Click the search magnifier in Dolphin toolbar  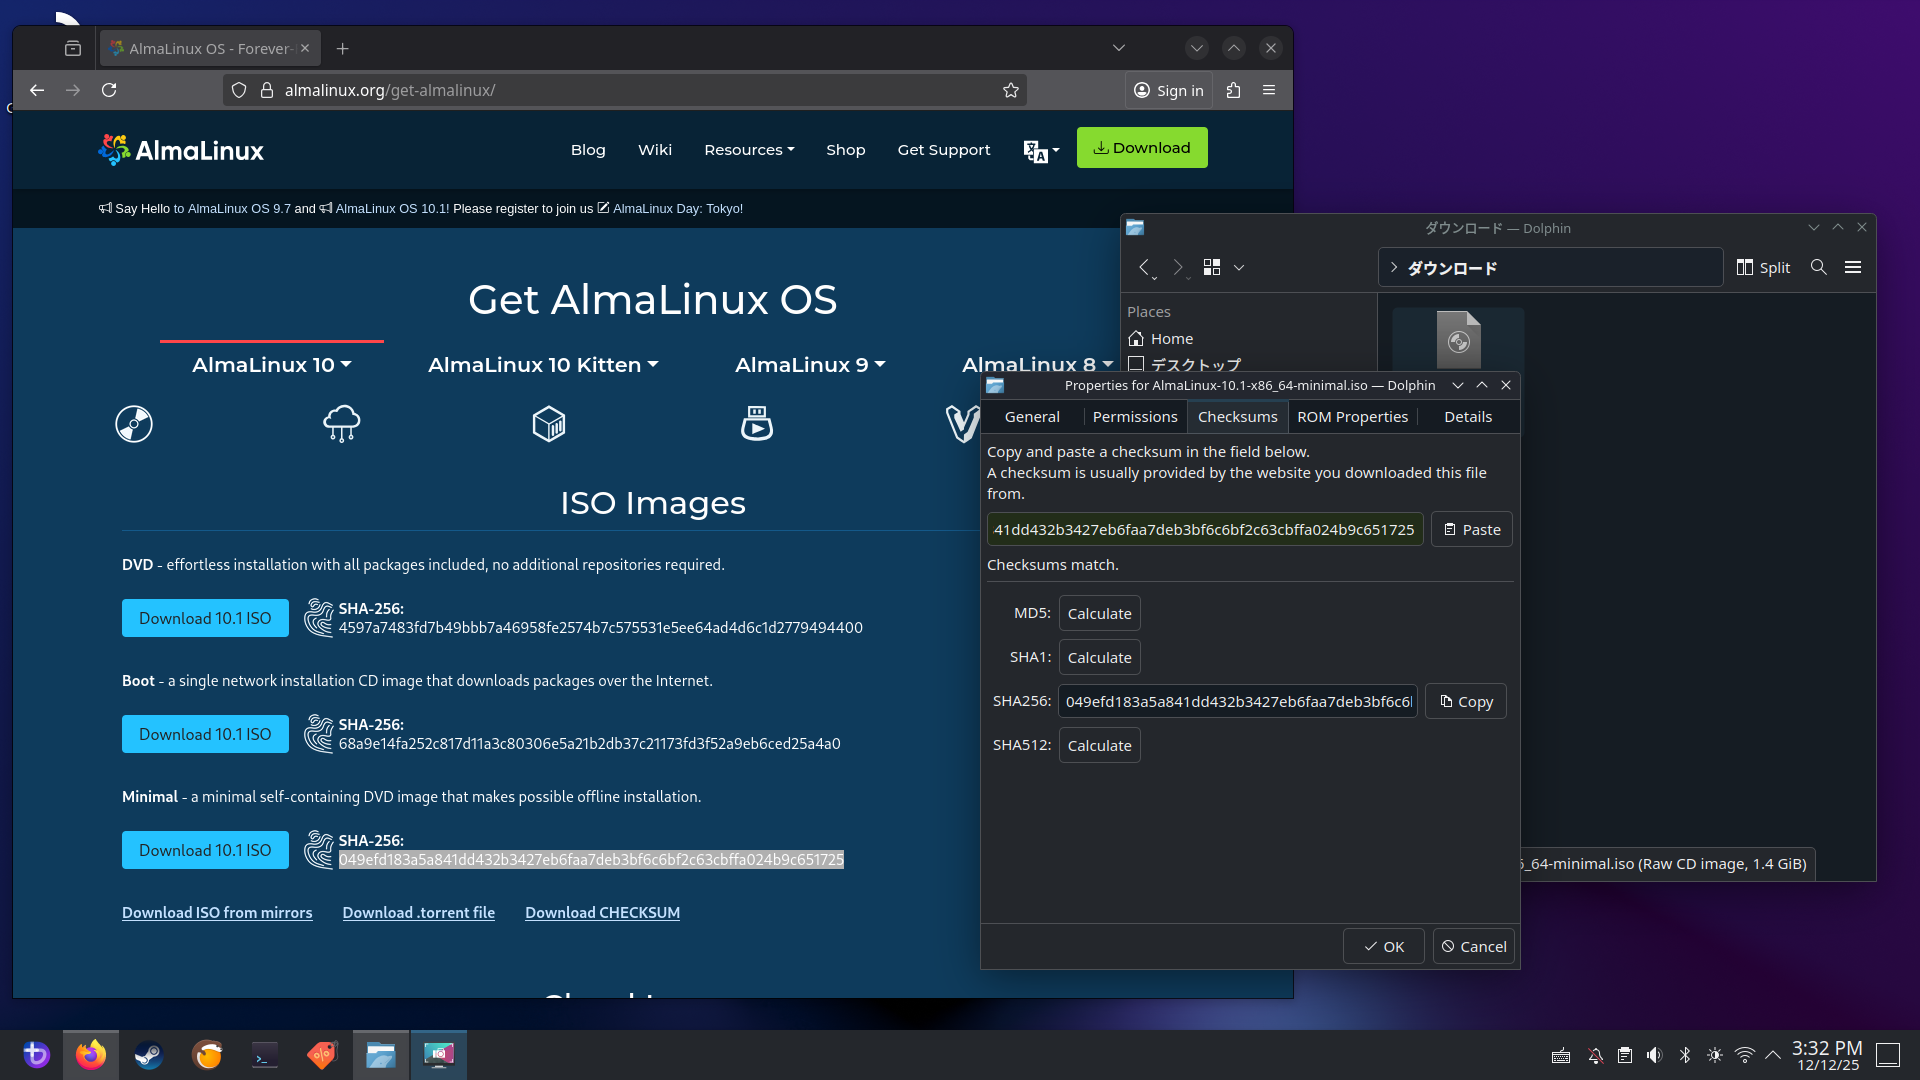(x=1818, y=267)
